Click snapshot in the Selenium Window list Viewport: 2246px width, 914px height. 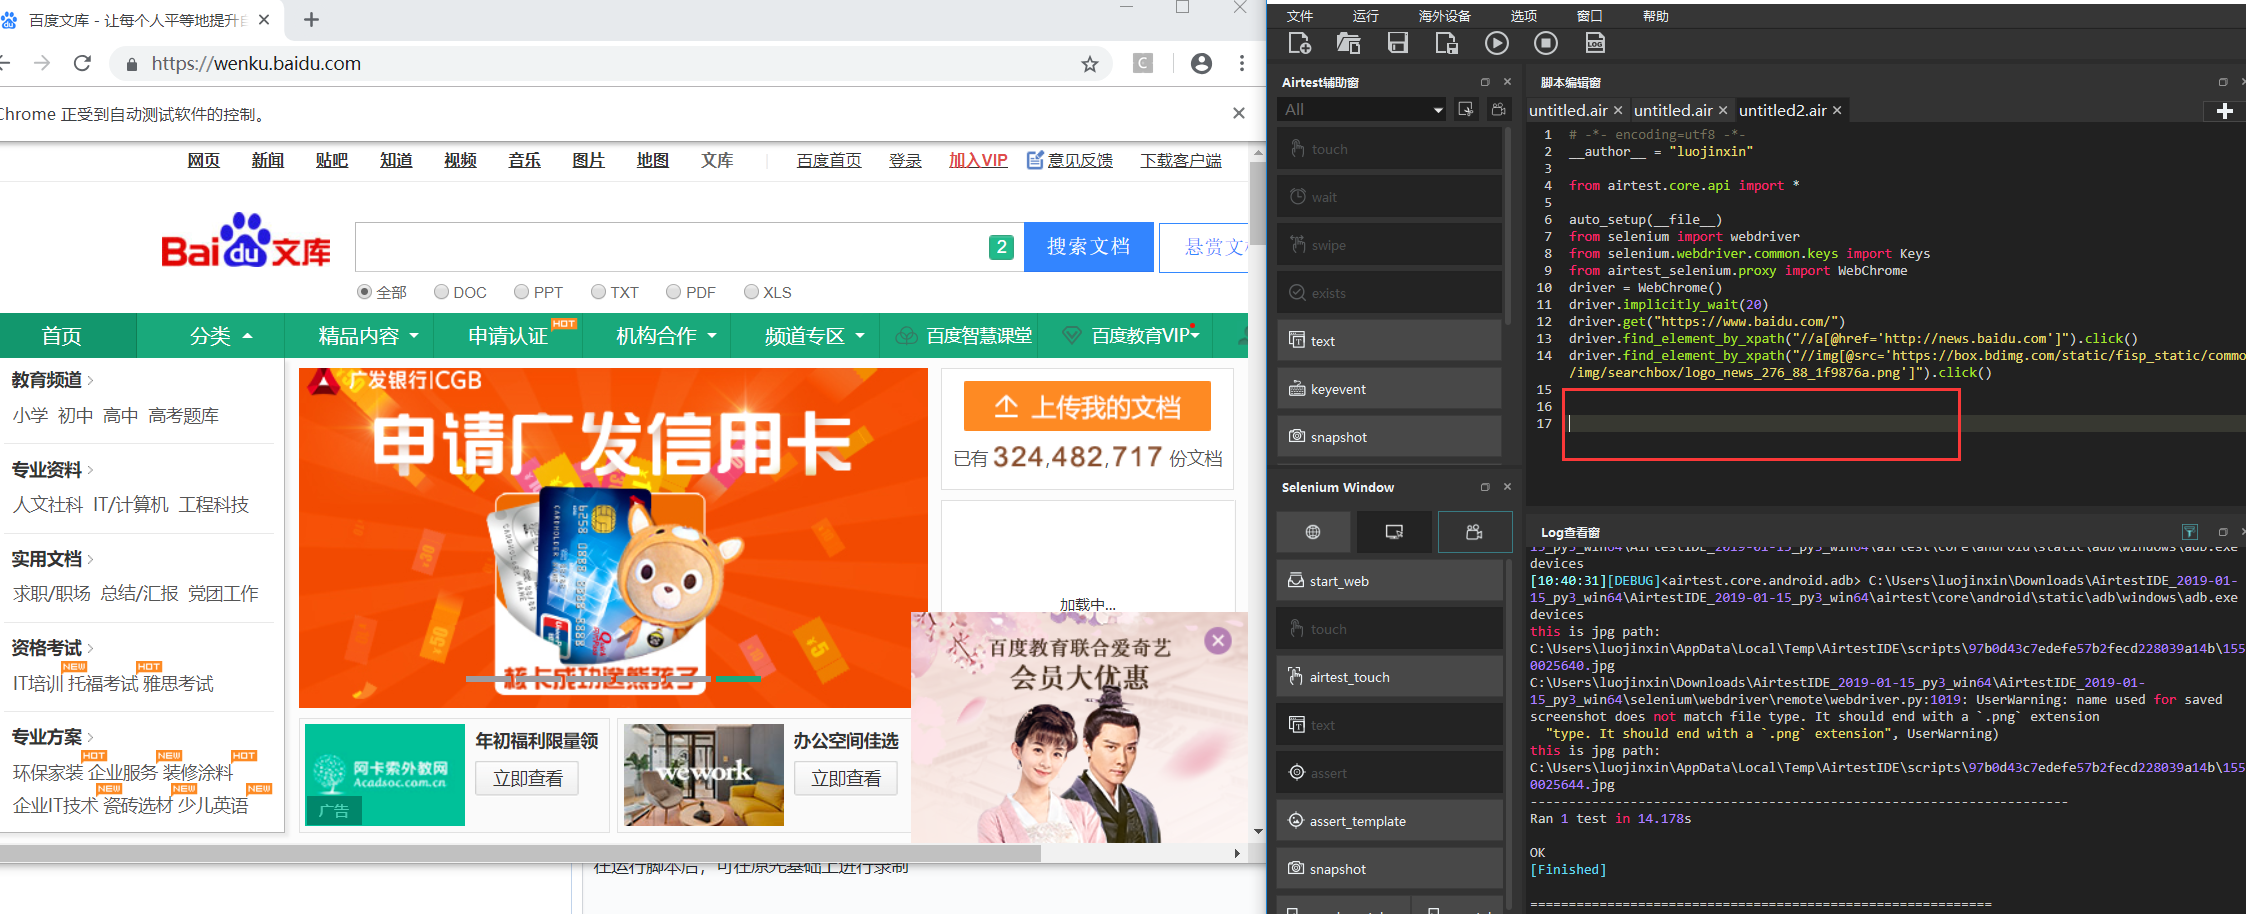click(x=1389, y=869)
